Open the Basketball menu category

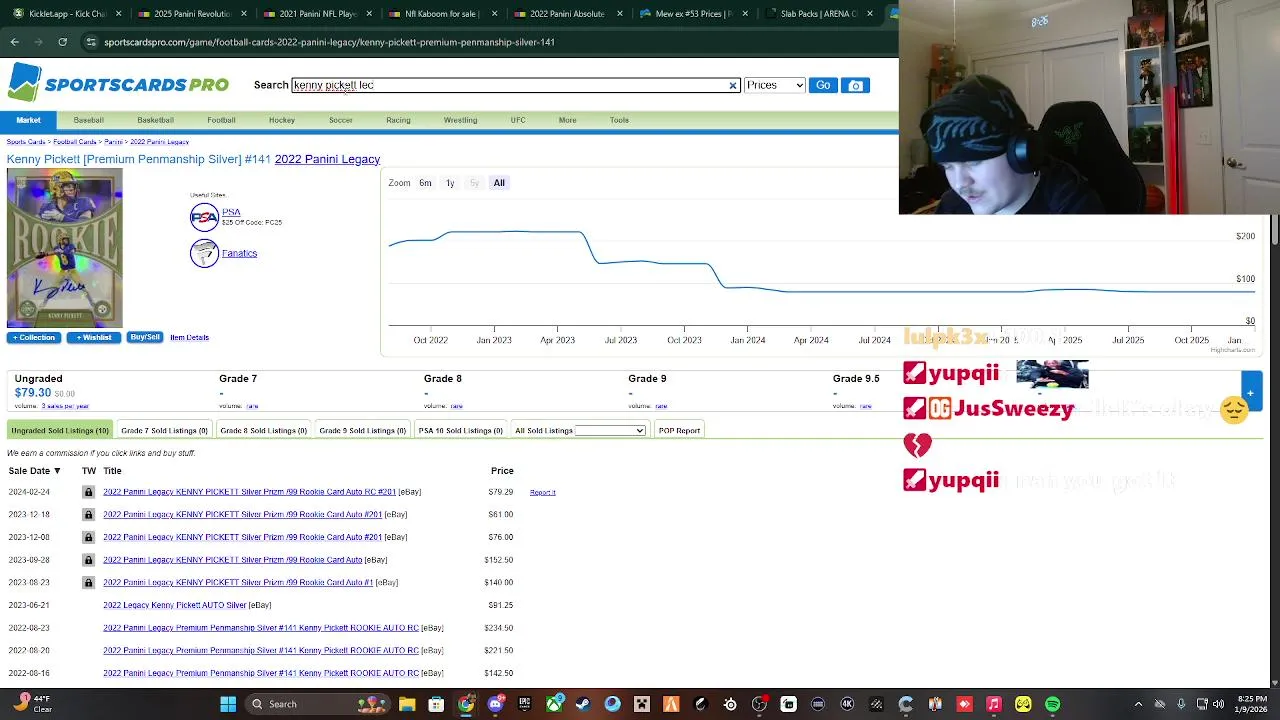coord(155,120)
